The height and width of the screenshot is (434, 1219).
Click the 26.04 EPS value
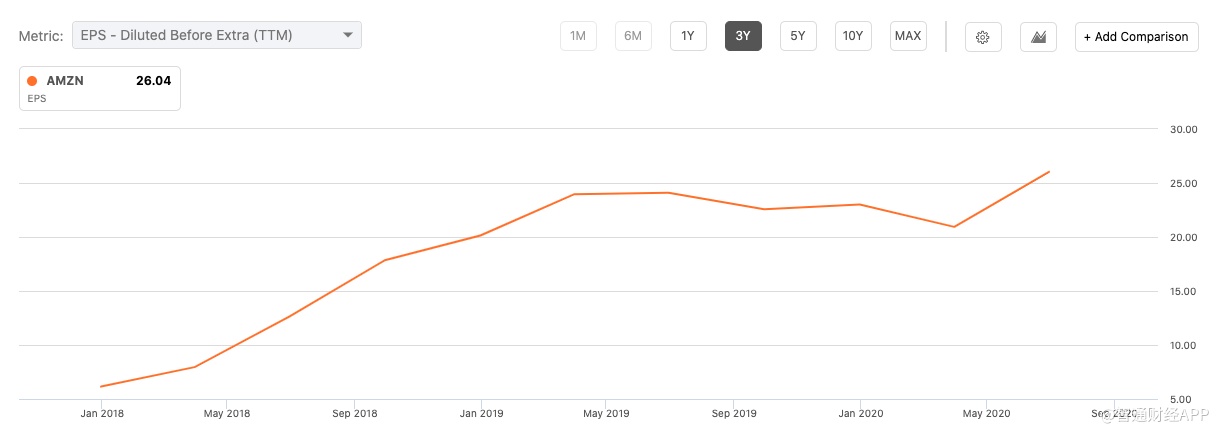click(x=153, y=81)
